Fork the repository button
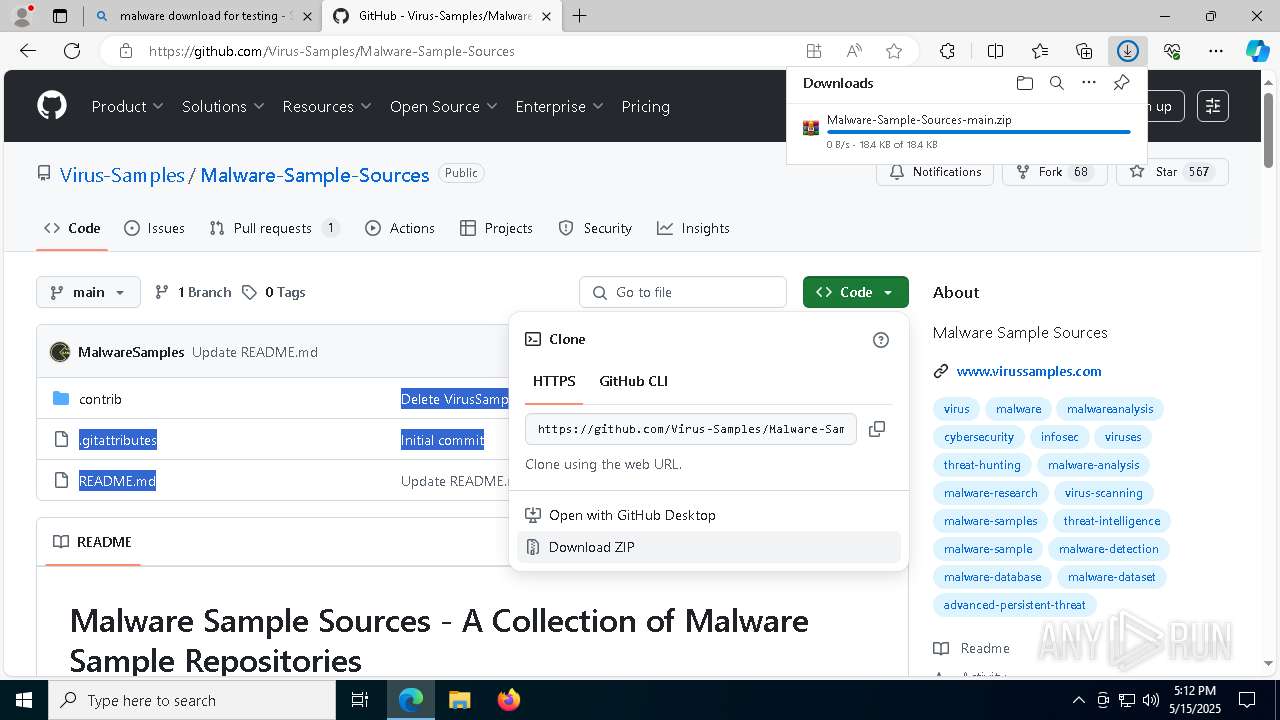Screen dimensions: 1280x720 pos(1054,172)
